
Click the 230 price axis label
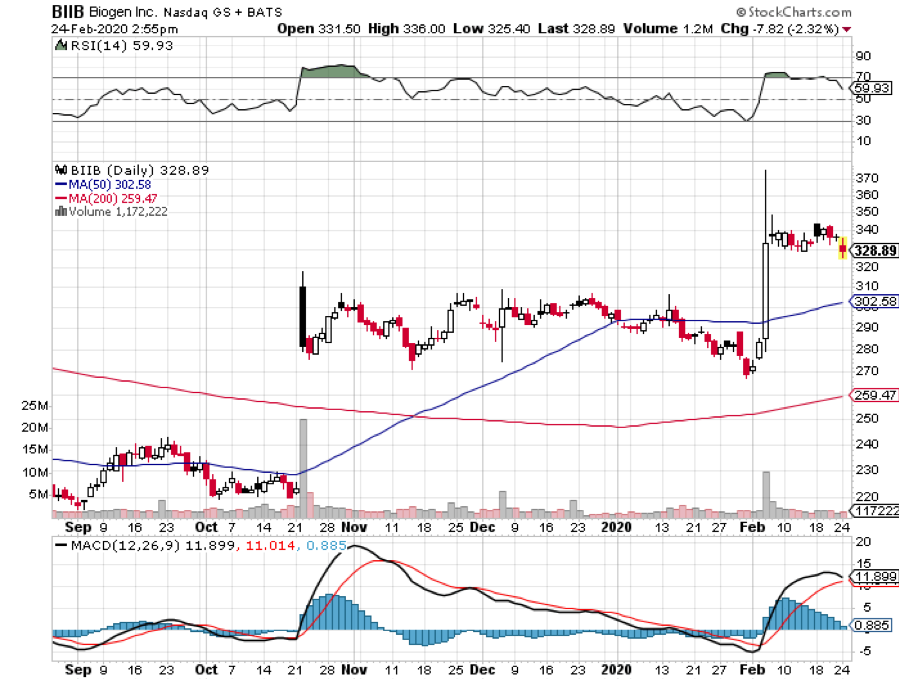click(x=866, y=470)
